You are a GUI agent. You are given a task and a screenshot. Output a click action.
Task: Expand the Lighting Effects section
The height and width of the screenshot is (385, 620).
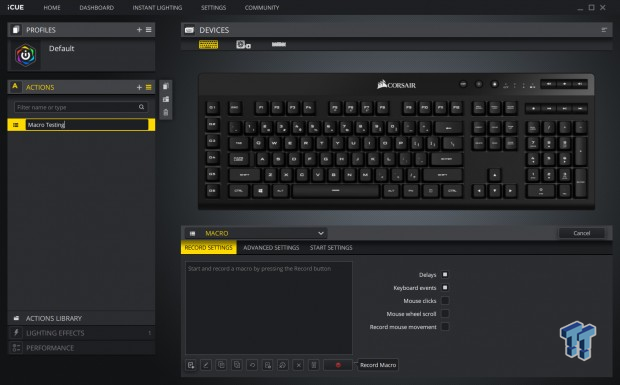[81, 333]
